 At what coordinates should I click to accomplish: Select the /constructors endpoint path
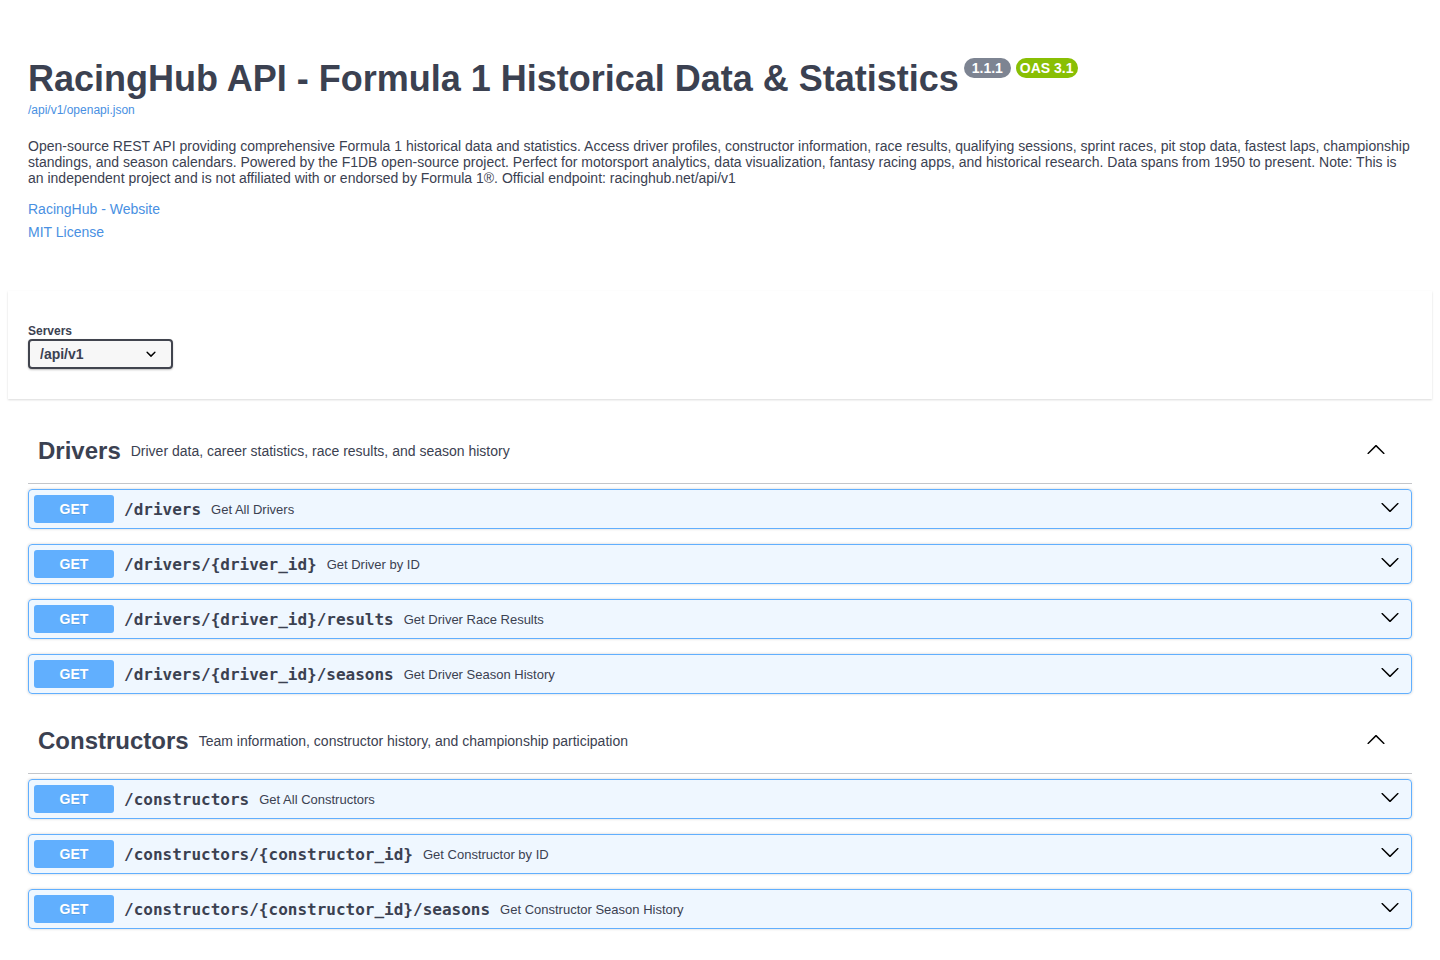[186, 799]
